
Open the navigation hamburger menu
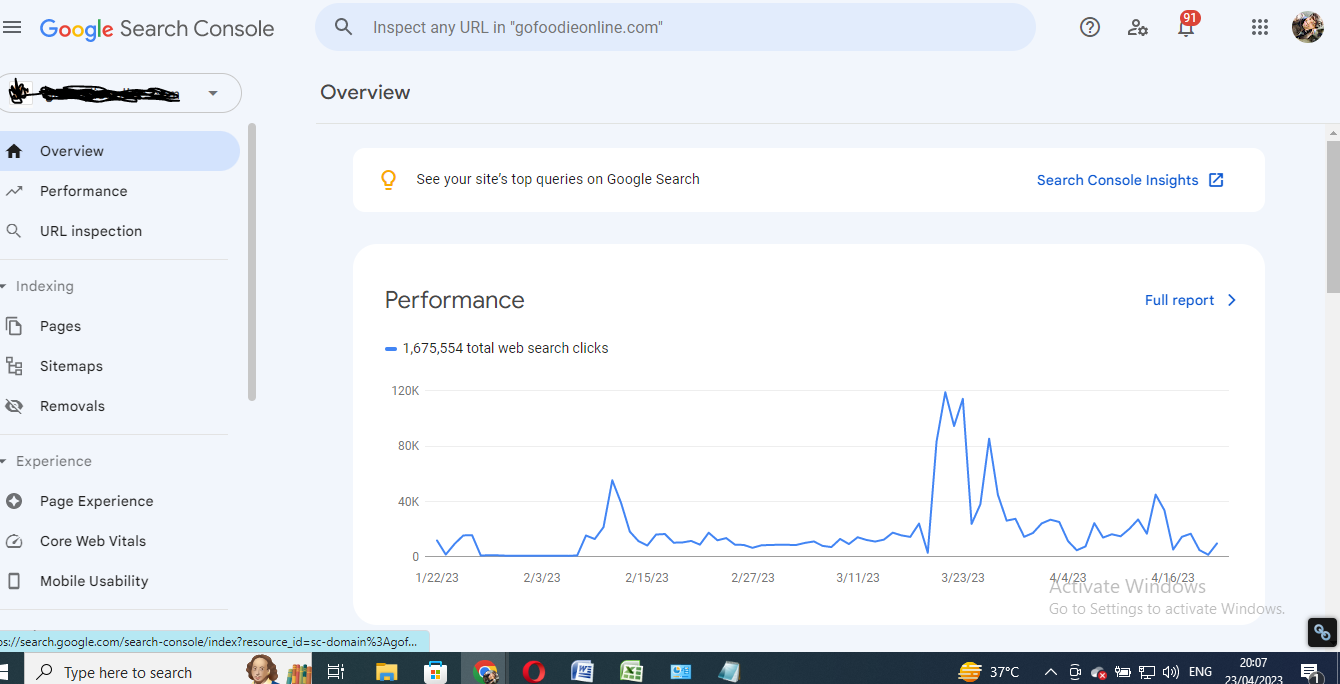click(13, 27)
